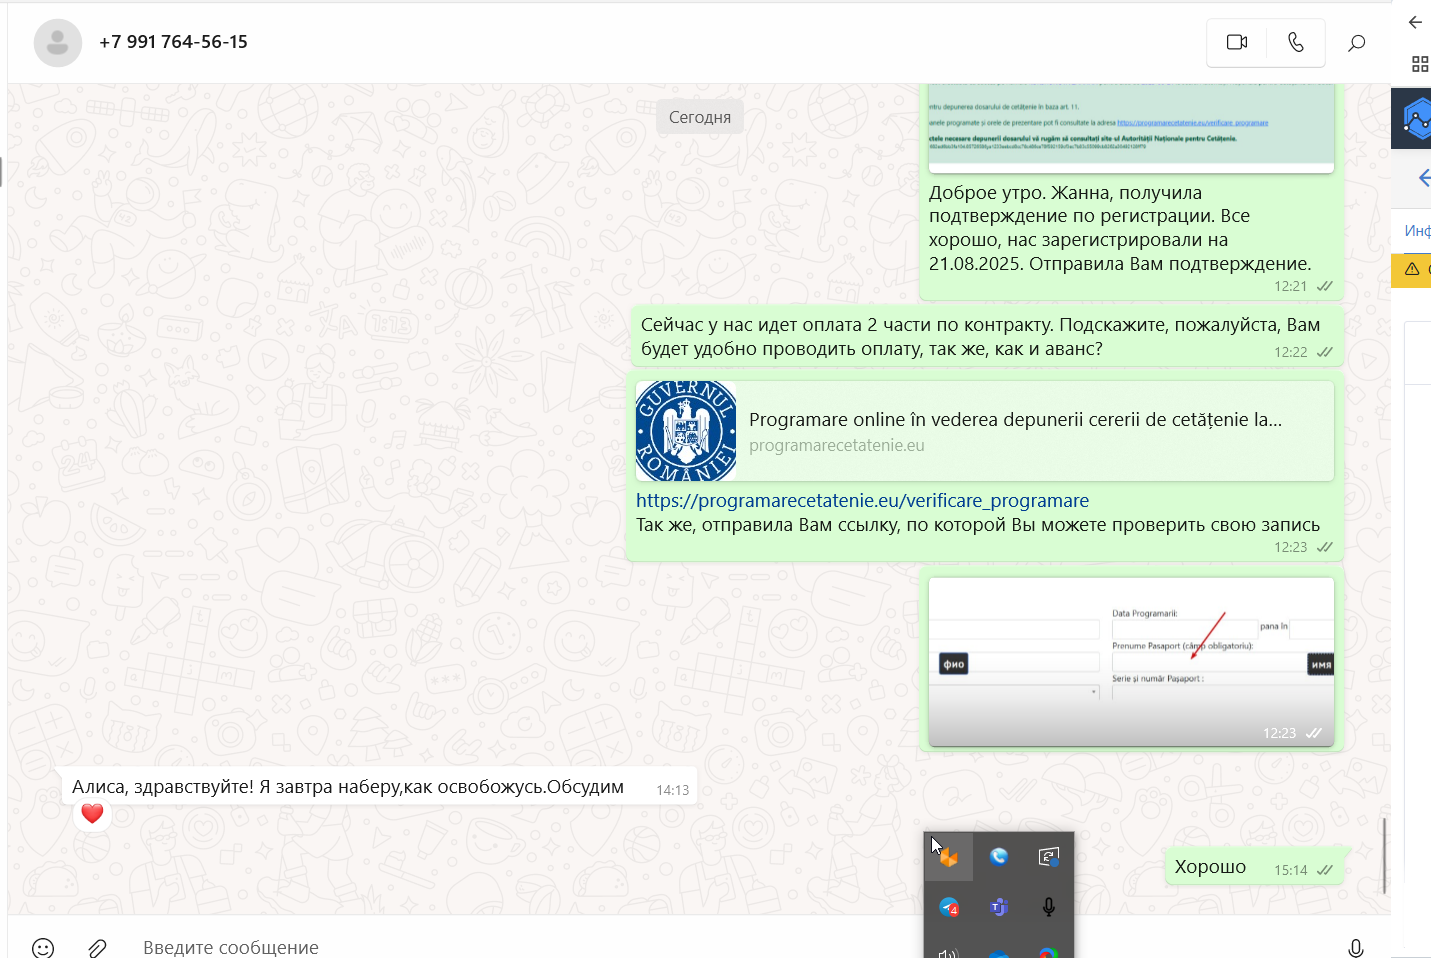Click the microphone tray icon
Viewport: 1431px width, 958px height.
click(x=1048, y=907)
